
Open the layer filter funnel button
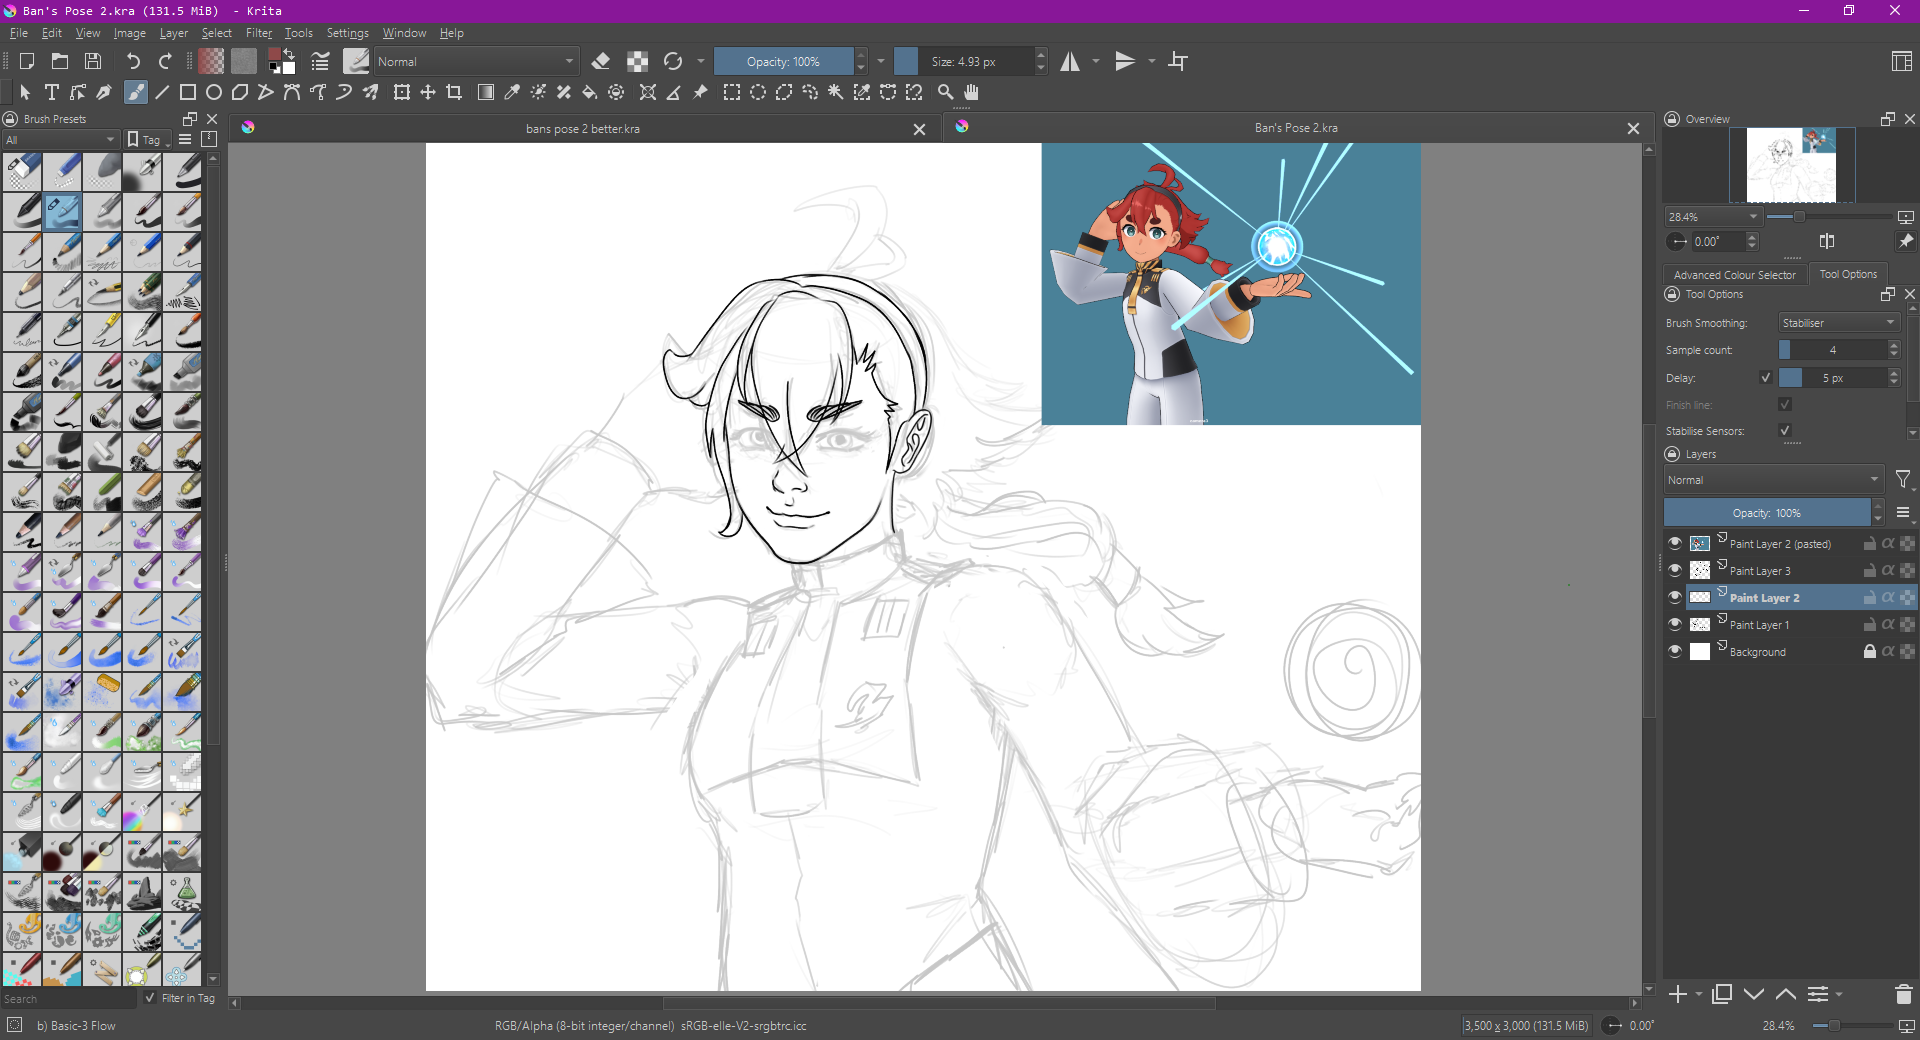point(1903,480)
